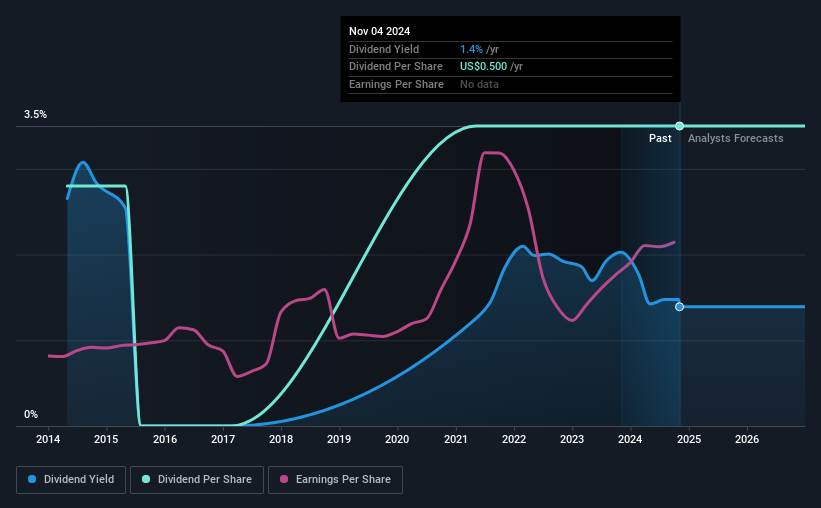The width and height of the screenshot is (821, 508).
Task: Click the 'Analysts Forecasts' label
Action: (735, 138)
